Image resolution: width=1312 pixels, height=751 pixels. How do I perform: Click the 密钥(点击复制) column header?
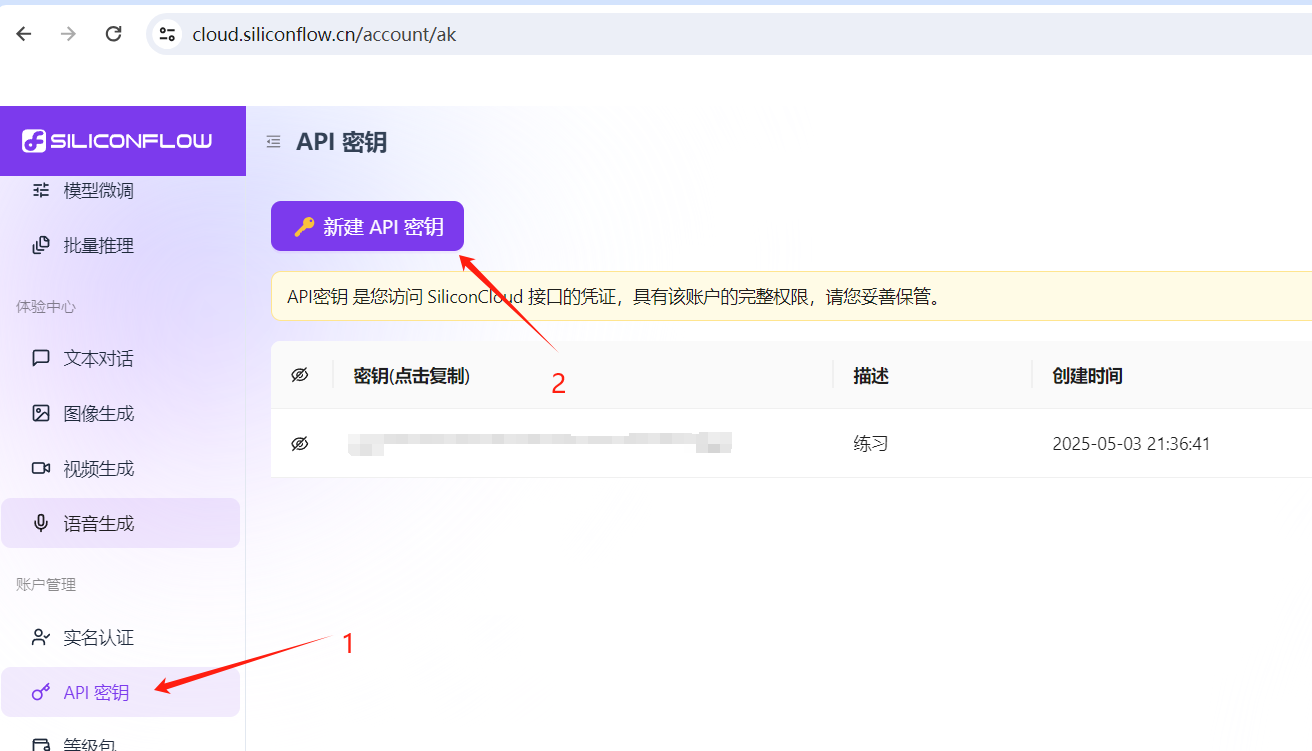412,376
